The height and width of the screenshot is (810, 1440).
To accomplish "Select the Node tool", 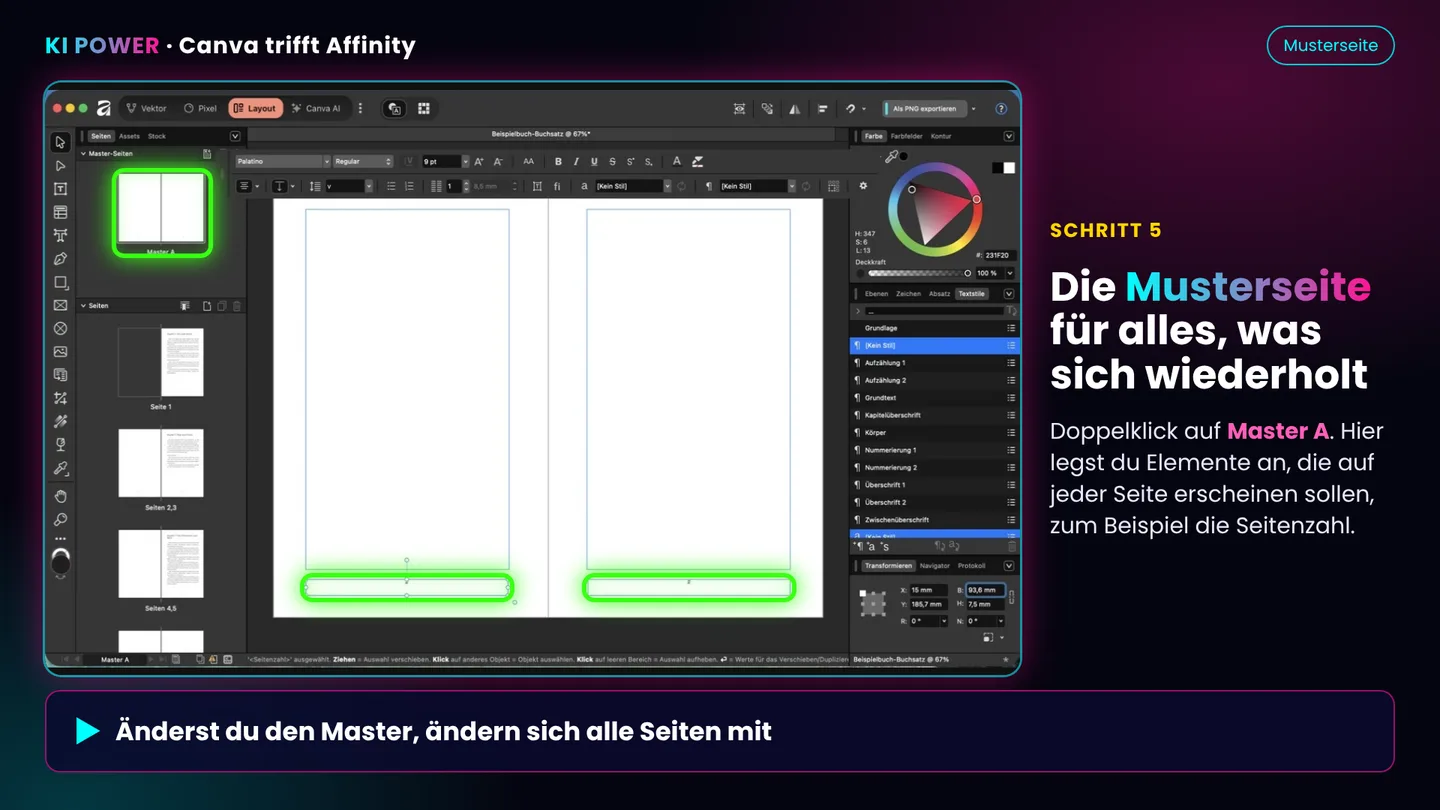I will [60, 165].
